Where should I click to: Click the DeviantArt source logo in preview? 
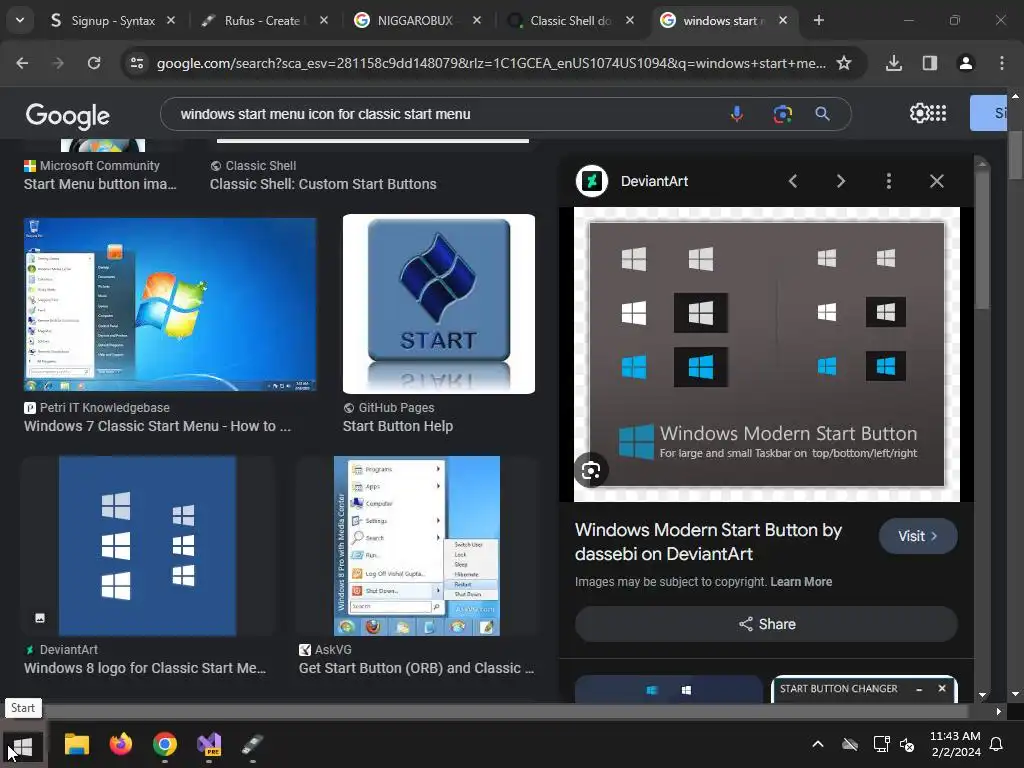pos(592,181)
